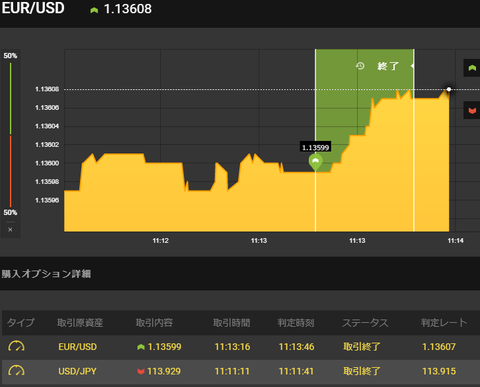
Task: Click the green portion of sentiment bar
Action: click(10, 98)
